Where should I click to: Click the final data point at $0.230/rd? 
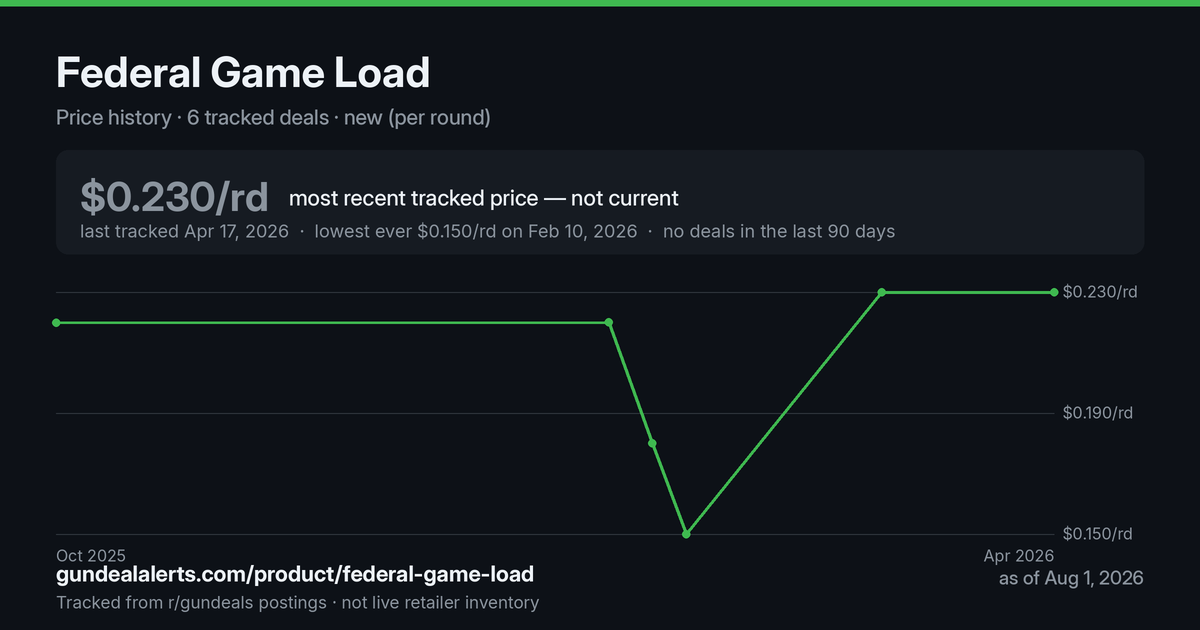point(1054,292)
